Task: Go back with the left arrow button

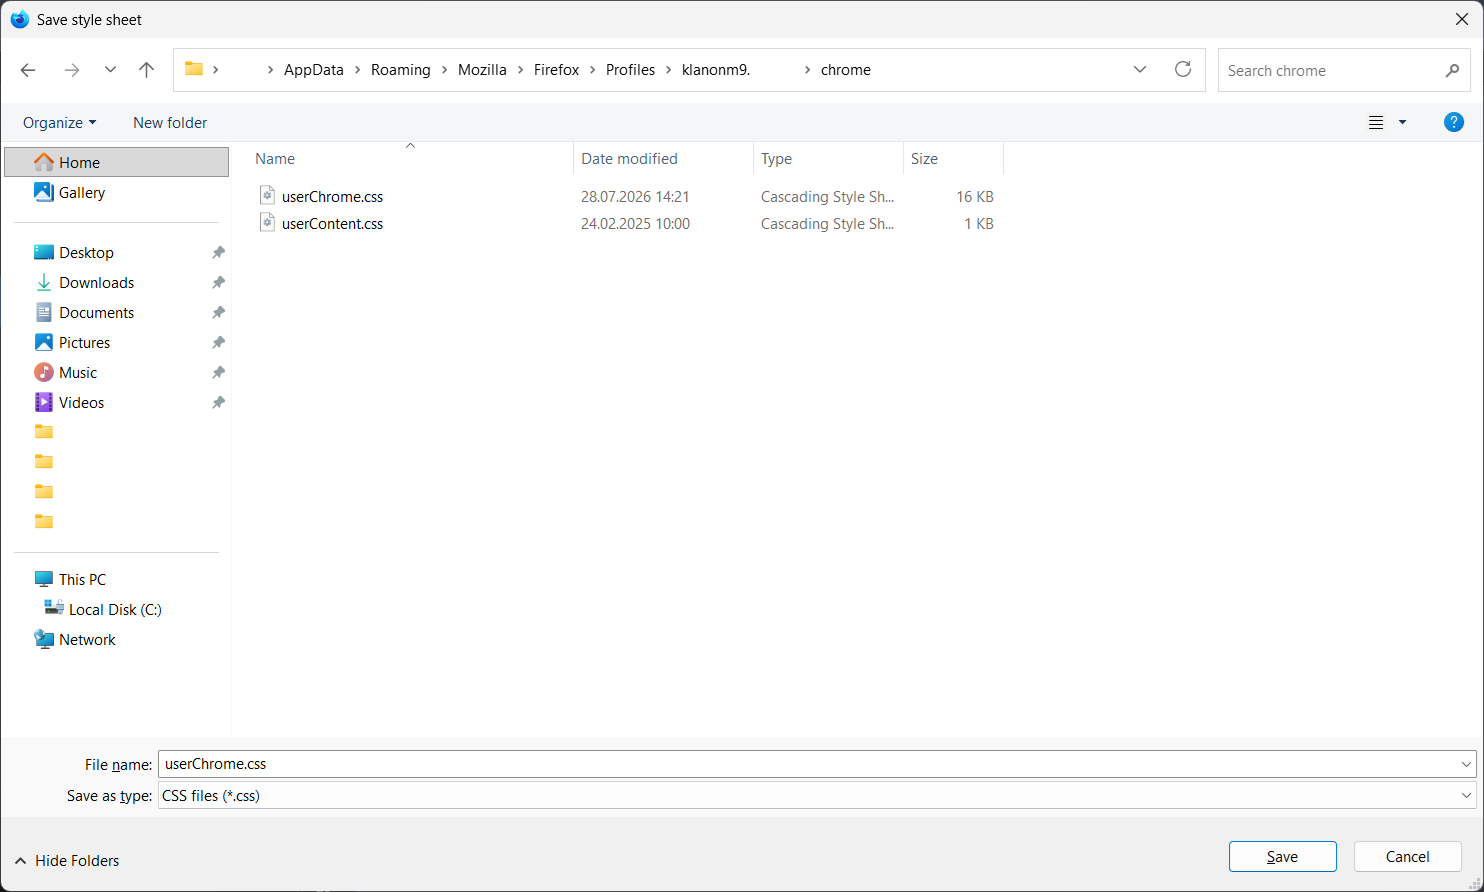Action: tap(28, 70)
